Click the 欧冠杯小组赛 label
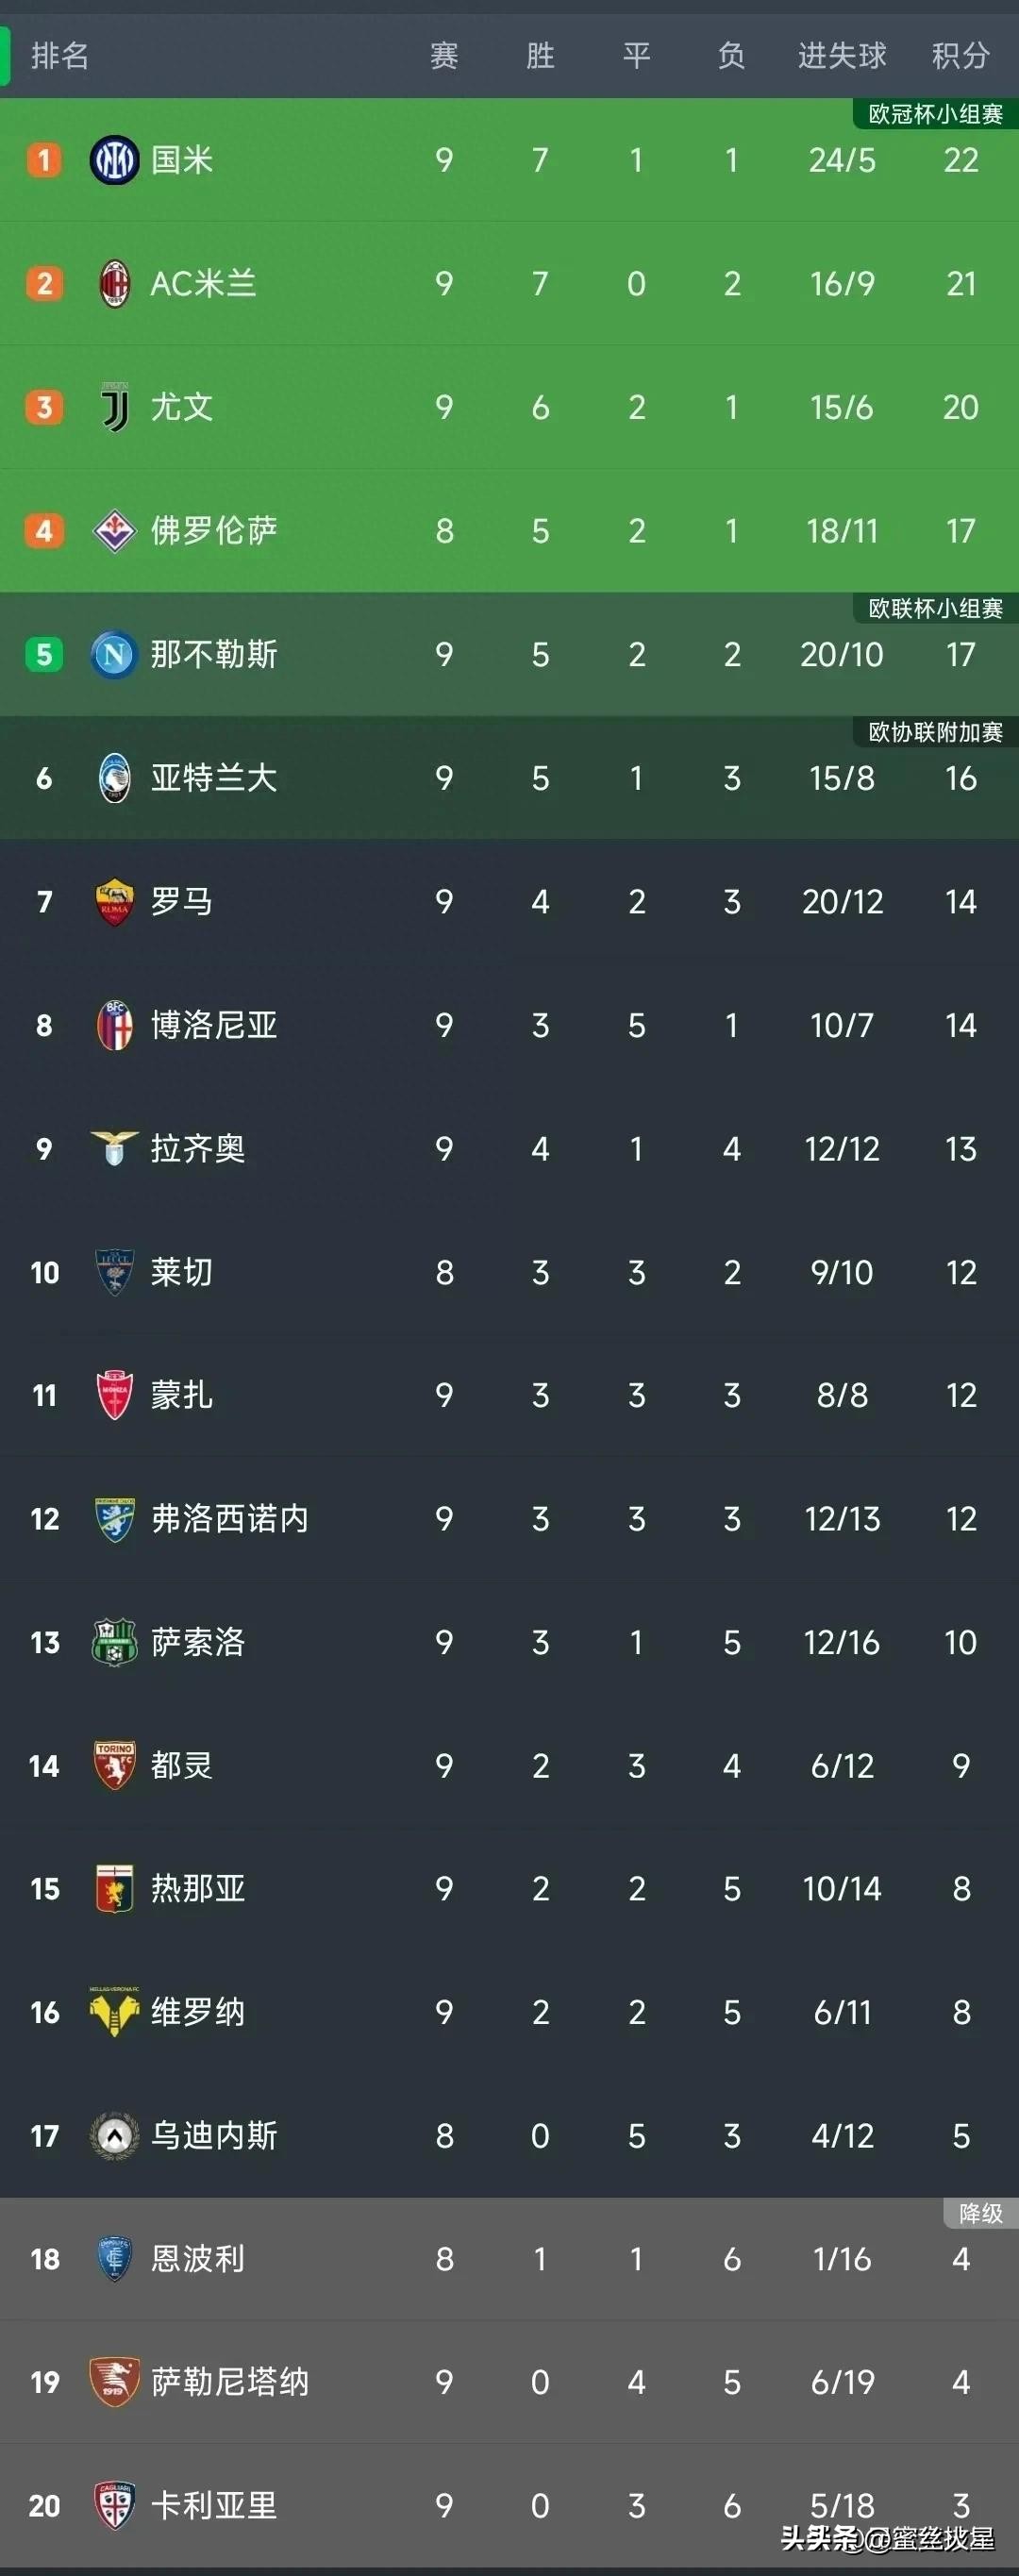The image size is (1019, 2576). coord(935,114)
